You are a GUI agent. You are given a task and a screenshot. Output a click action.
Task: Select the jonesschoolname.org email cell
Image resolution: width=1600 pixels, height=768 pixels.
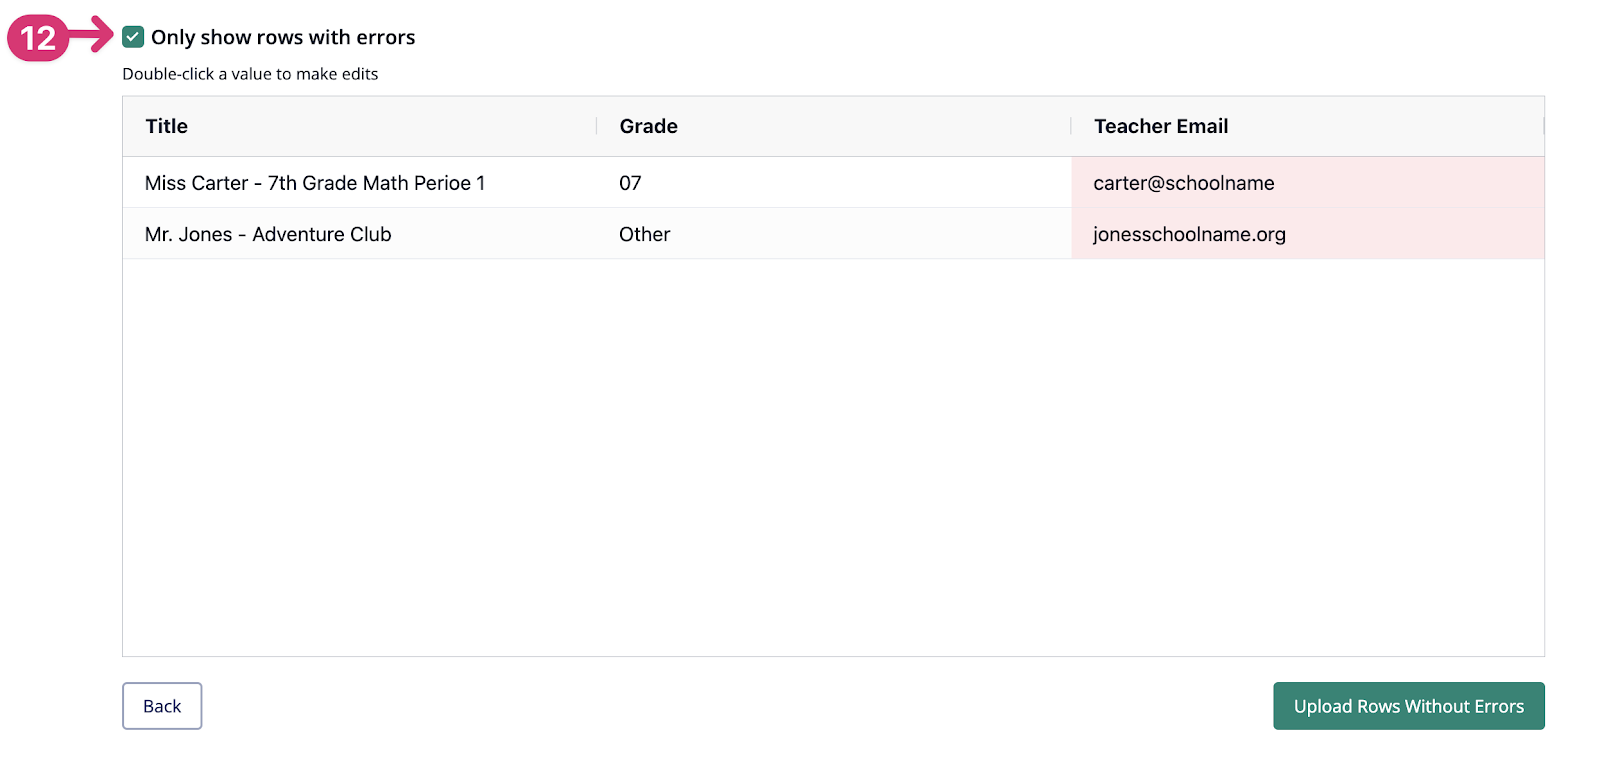[x=1307, y=234]
